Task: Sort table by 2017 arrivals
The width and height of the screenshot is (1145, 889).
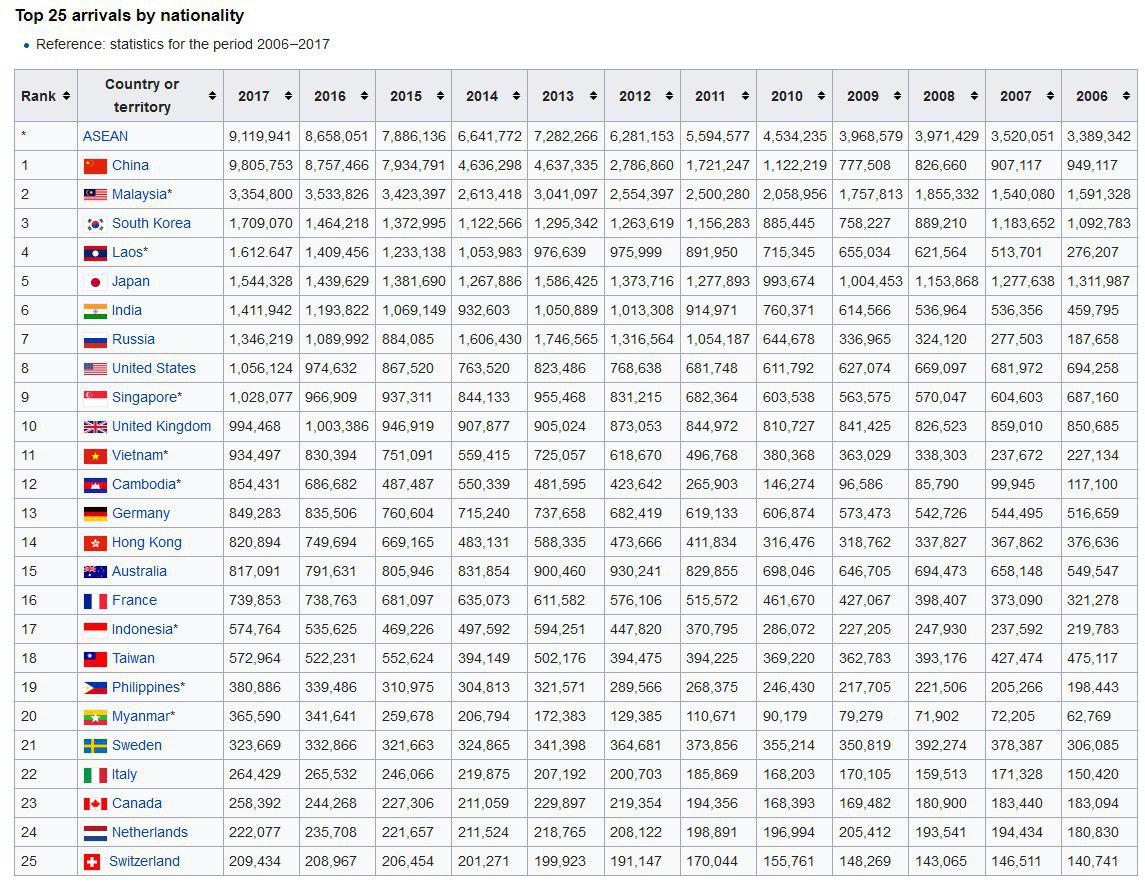Action: coord(288,97)
